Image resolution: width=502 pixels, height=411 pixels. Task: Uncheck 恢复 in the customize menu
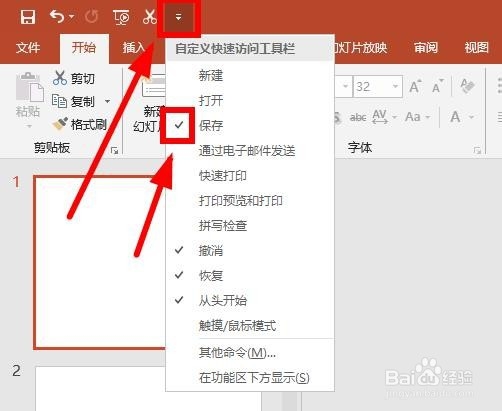click(250, 275)
